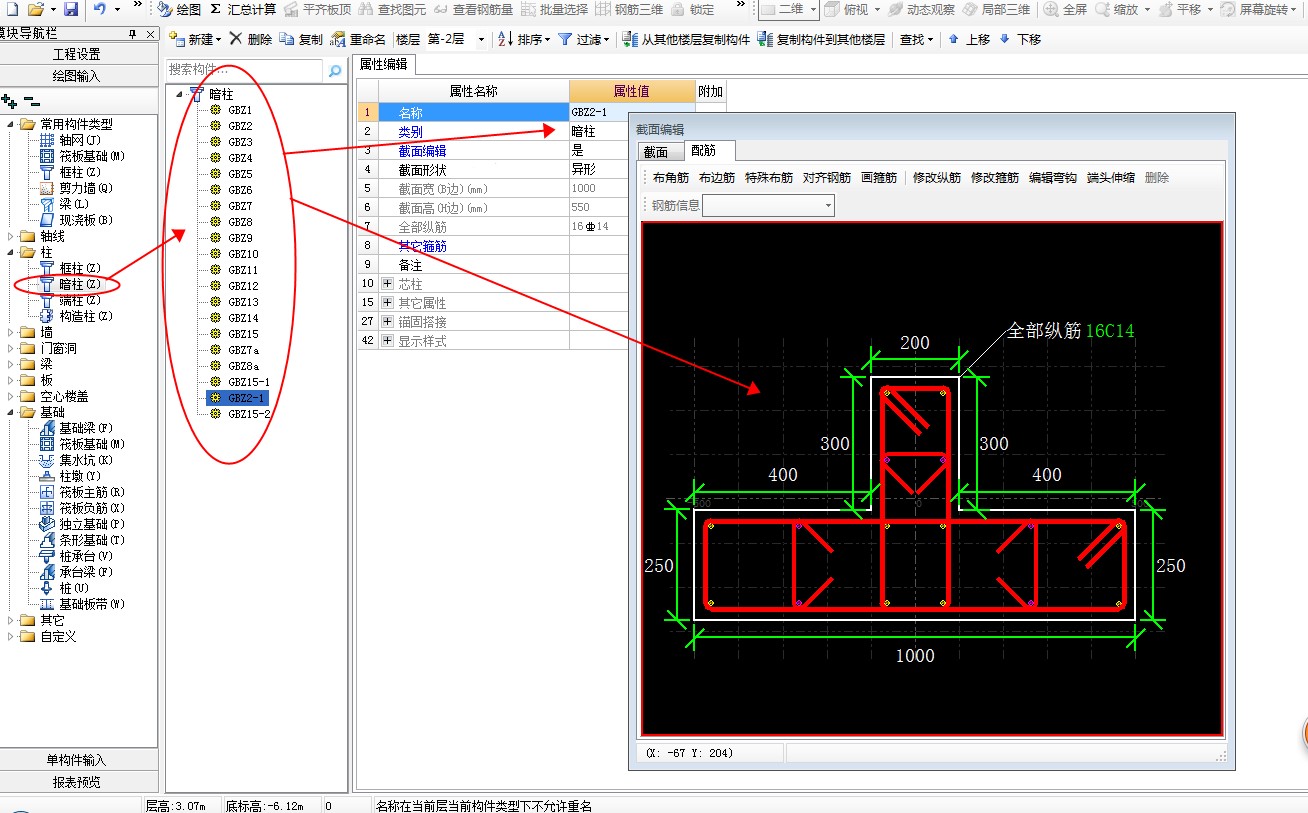Click the 查看钢筋量 toolbar item
The width and height of the screenshot is (1308, 813).
pos(474,9)
